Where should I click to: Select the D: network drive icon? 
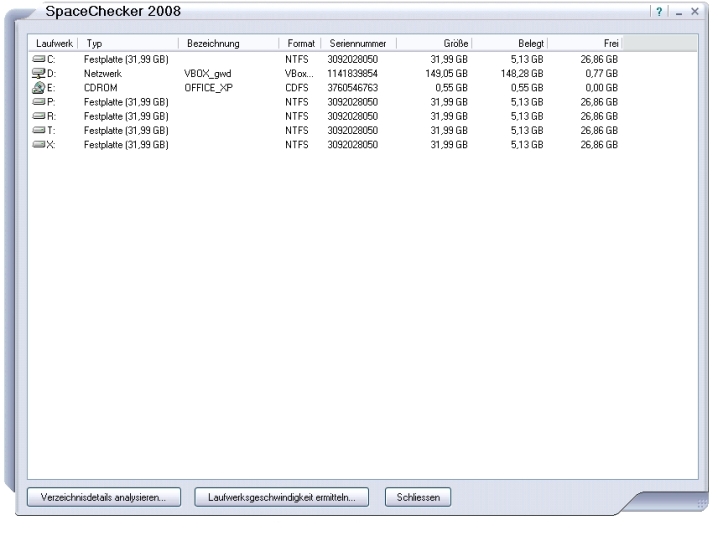coord(39,73)
